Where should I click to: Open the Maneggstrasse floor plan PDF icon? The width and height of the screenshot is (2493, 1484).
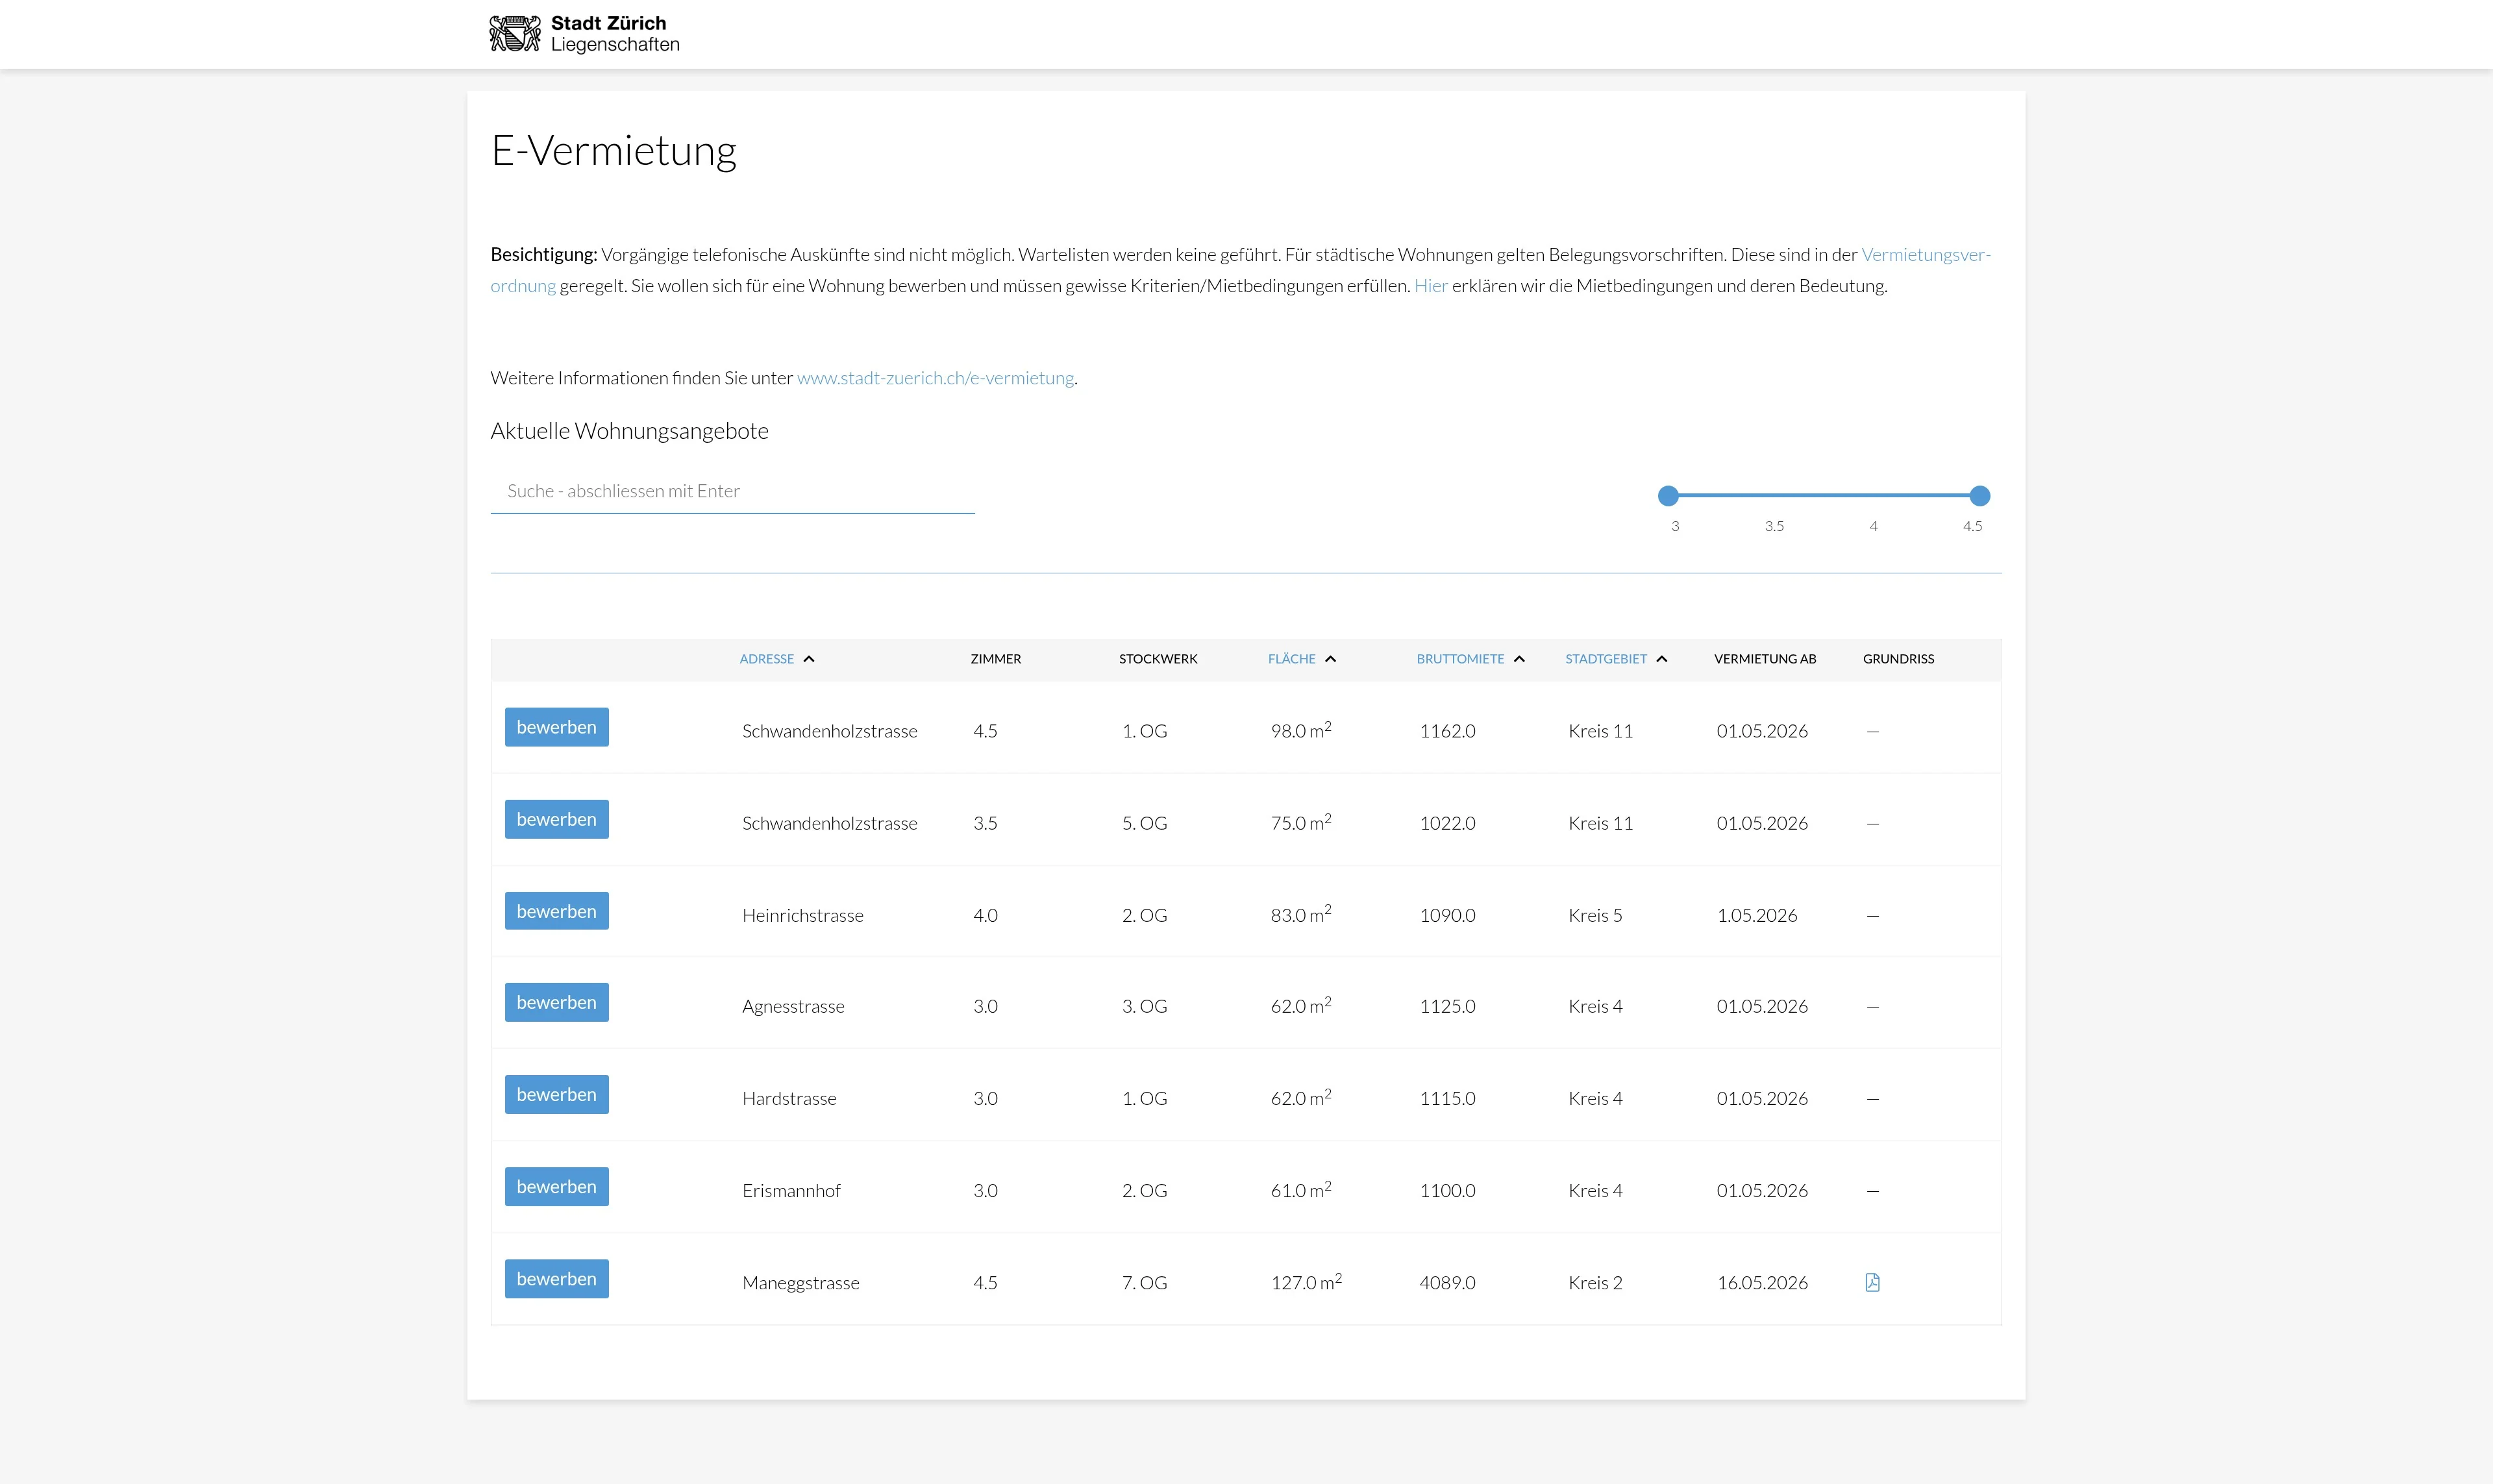click(1872, 1282)
